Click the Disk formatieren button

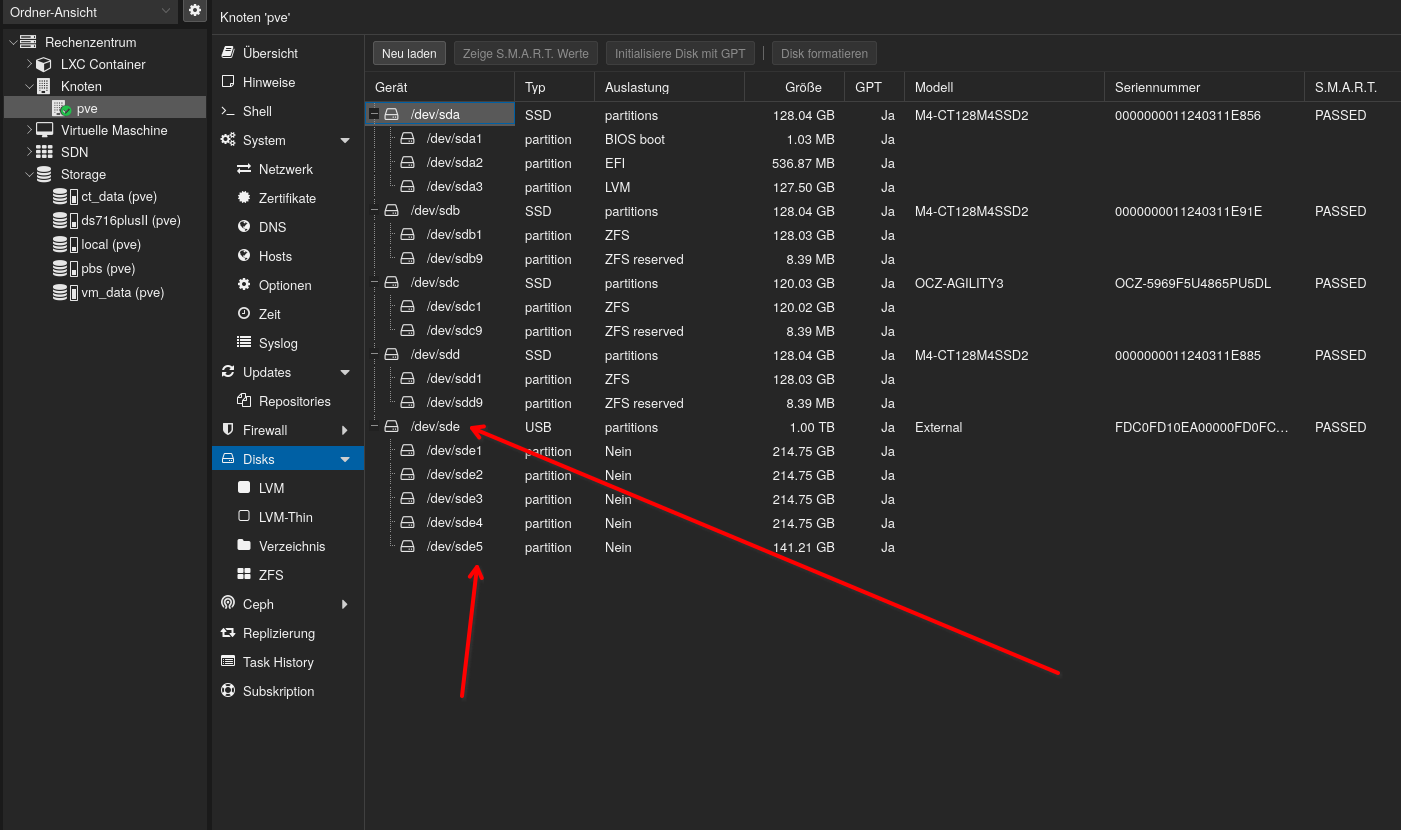[825, 53]
